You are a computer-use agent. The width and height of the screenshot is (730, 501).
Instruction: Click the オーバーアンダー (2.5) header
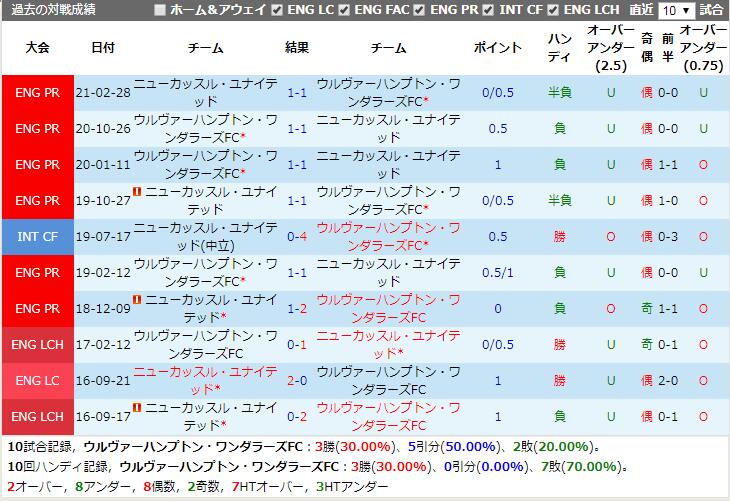(611, 47)
